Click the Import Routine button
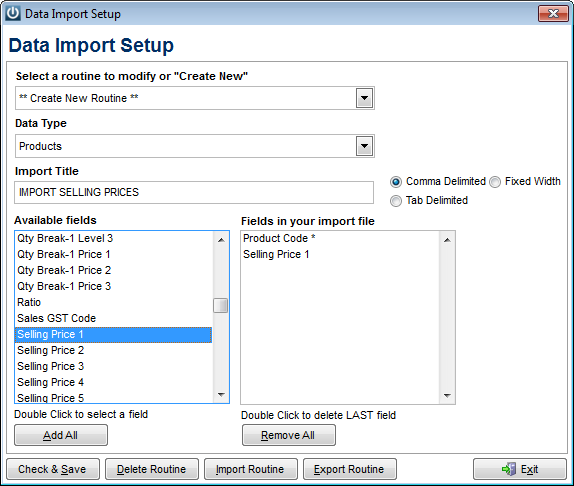 pos(251,469)
